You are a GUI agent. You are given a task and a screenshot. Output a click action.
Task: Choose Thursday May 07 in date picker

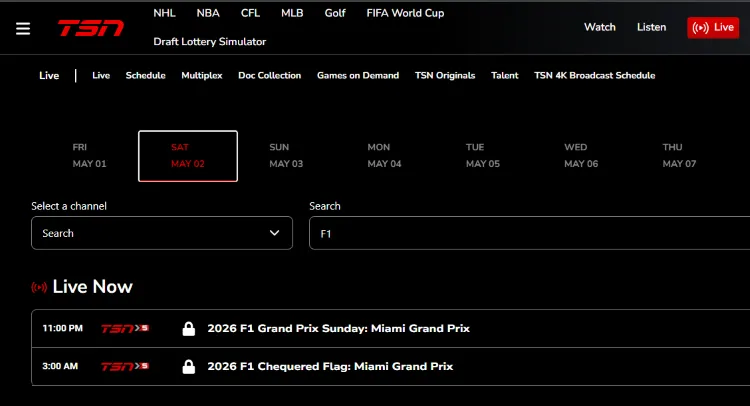[679, 156]
